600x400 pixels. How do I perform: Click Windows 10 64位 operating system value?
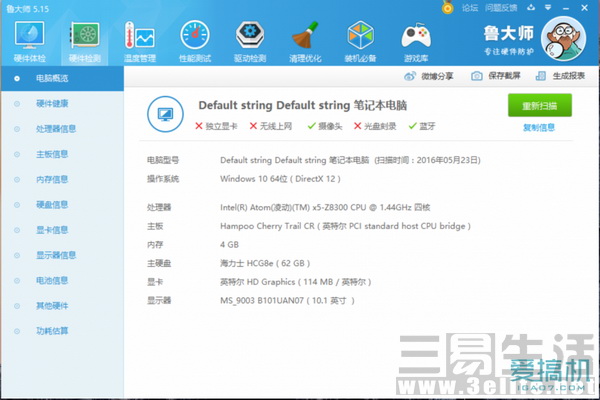click(x=280, y=179)
